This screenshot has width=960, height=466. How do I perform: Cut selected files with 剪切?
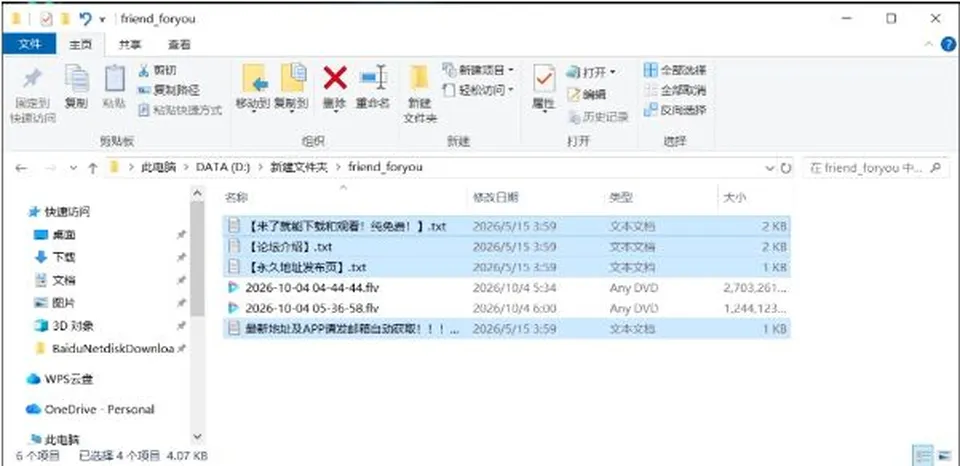click(x=158, y=70)
